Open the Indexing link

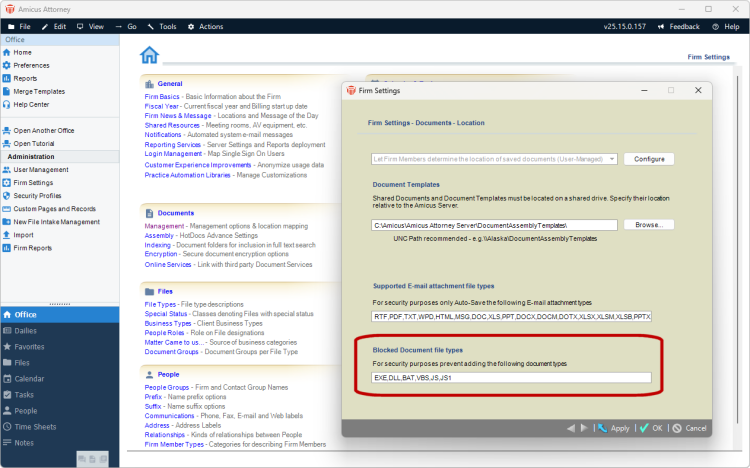coord(157,245)
